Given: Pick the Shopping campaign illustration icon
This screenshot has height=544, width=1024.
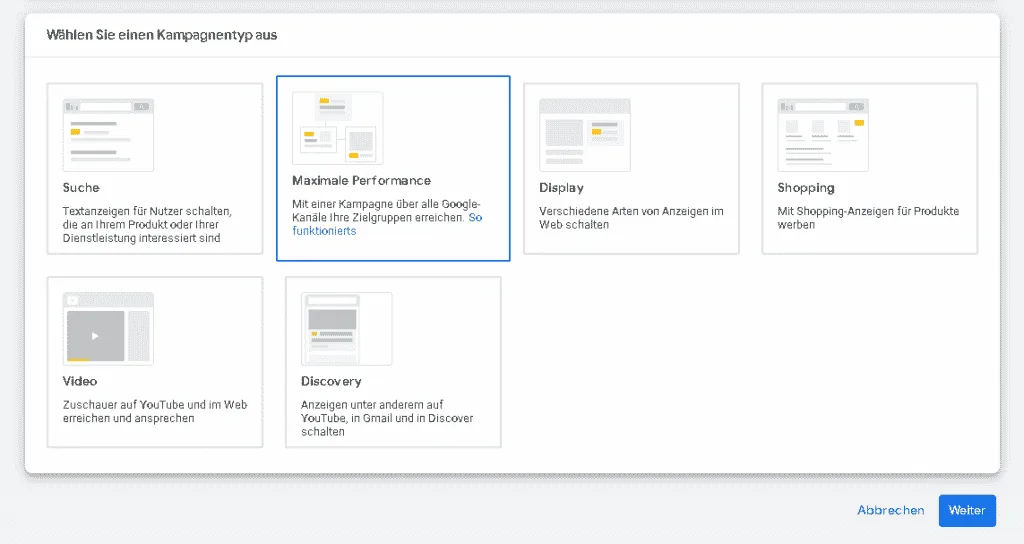Looking at the screenshot, I should (823, 135).
